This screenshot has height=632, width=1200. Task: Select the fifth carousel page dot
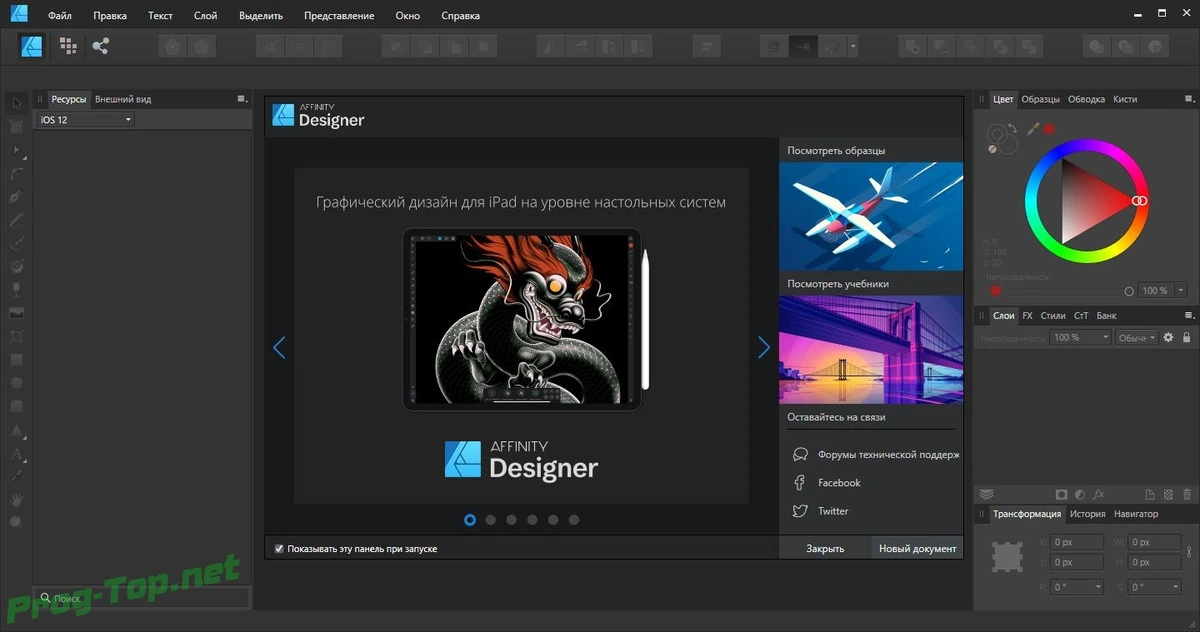pyautogui.click(x=553, y=520)
